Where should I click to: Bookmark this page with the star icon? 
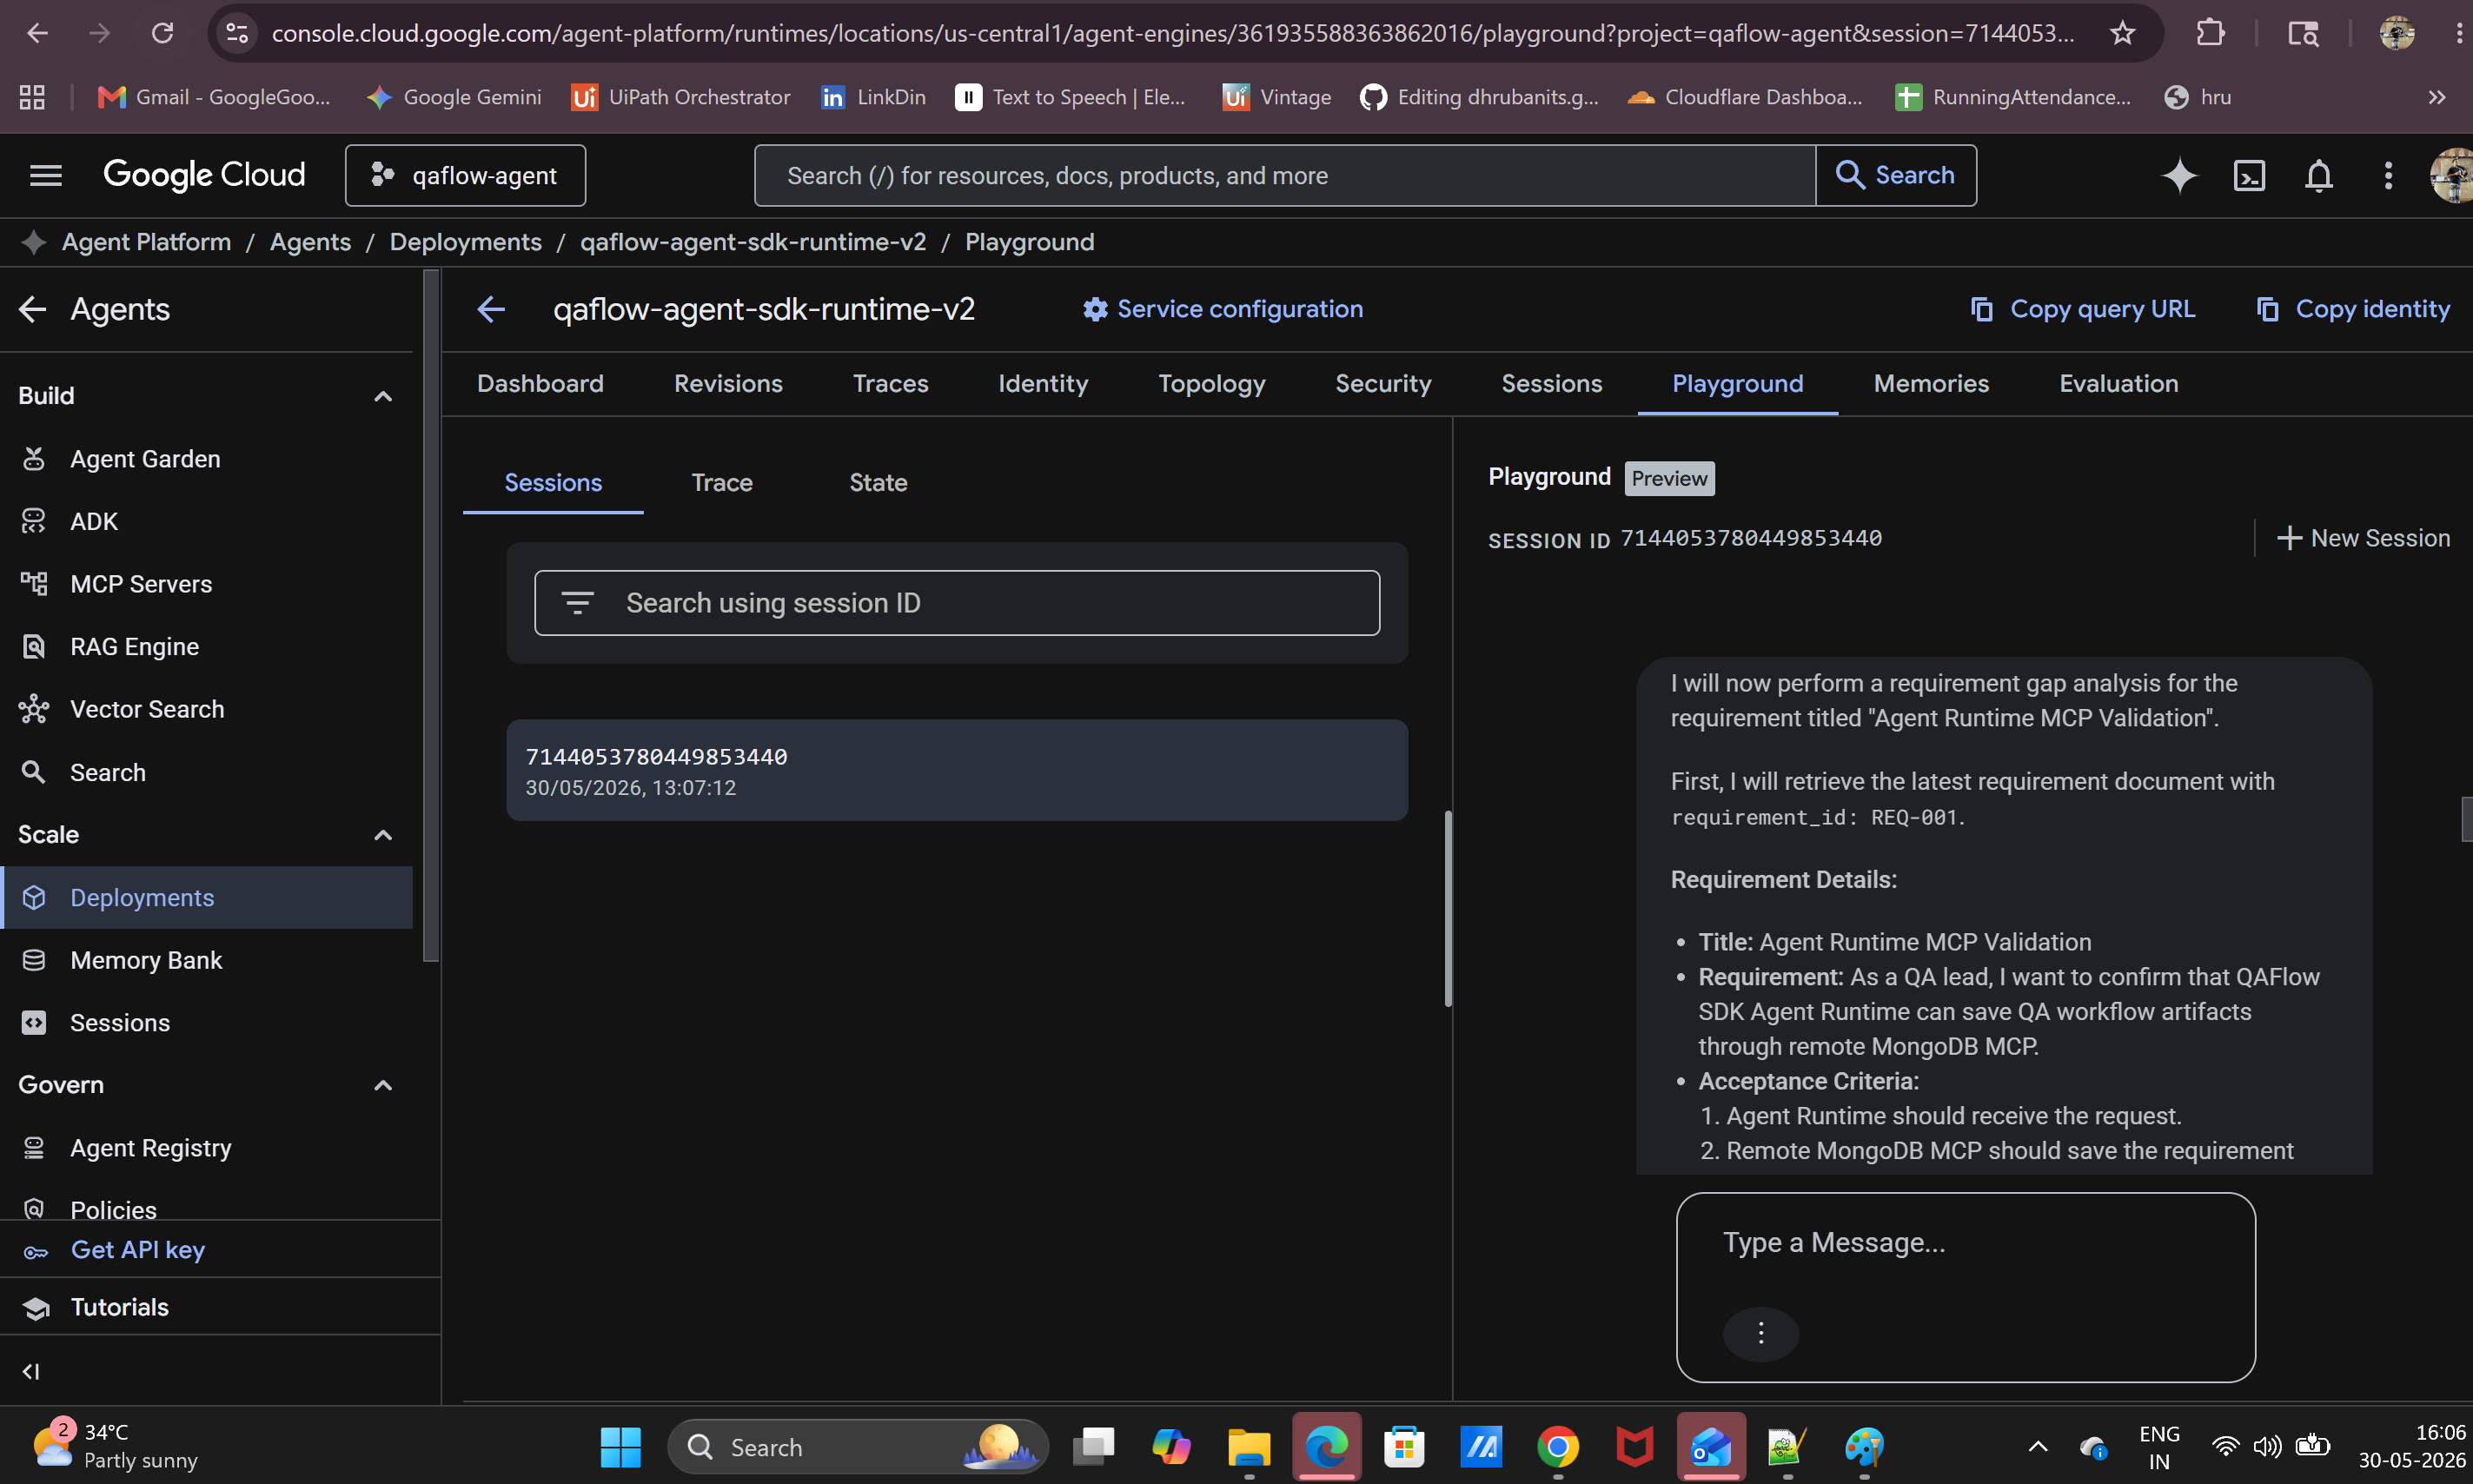point(2122,33)
